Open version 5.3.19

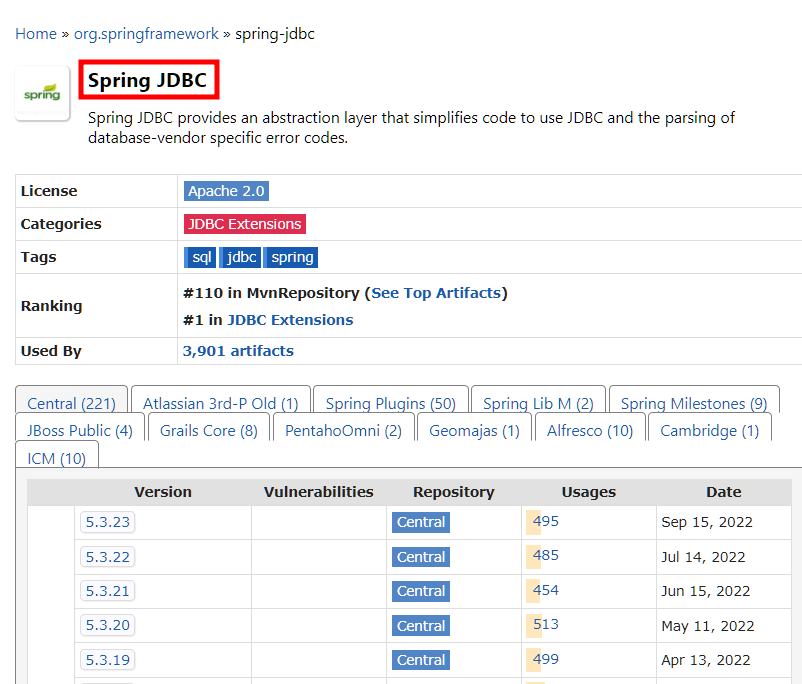107,660
